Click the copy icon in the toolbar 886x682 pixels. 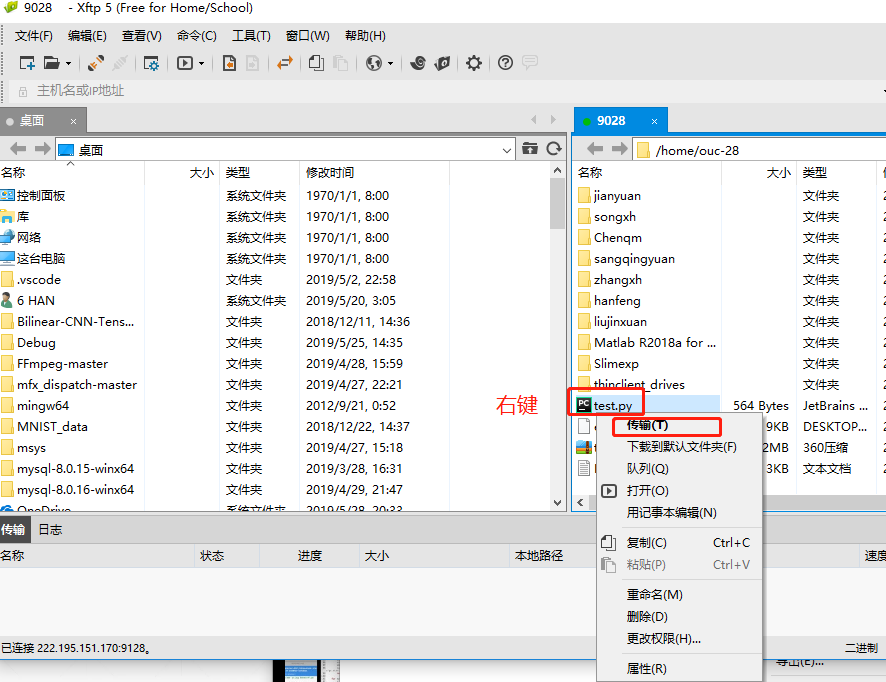click(317, 63)
